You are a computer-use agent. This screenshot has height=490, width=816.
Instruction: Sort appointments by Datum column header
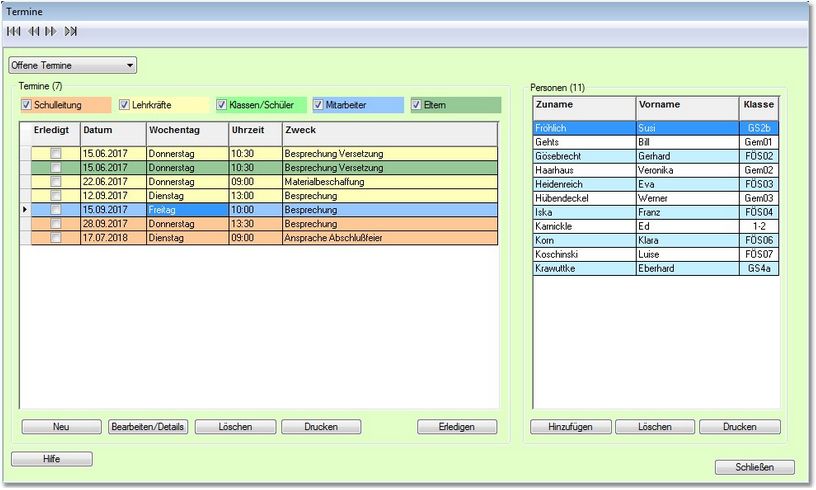(x=112, y=133)
